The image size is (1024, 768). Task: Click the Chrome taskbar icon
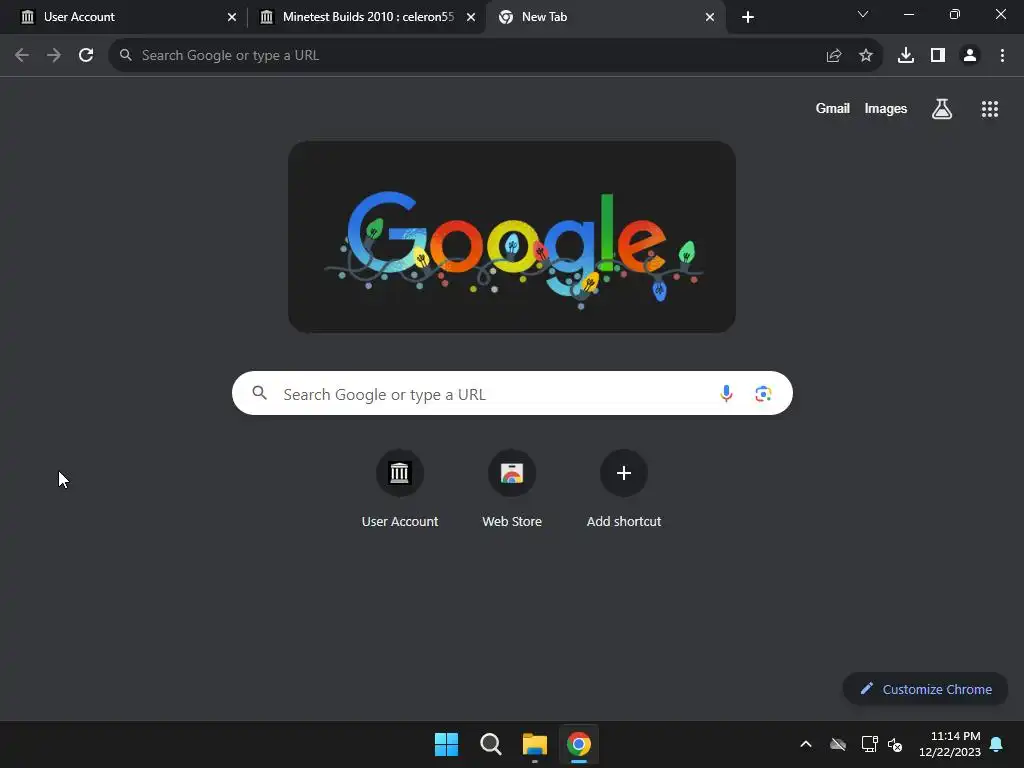point(579,744)
